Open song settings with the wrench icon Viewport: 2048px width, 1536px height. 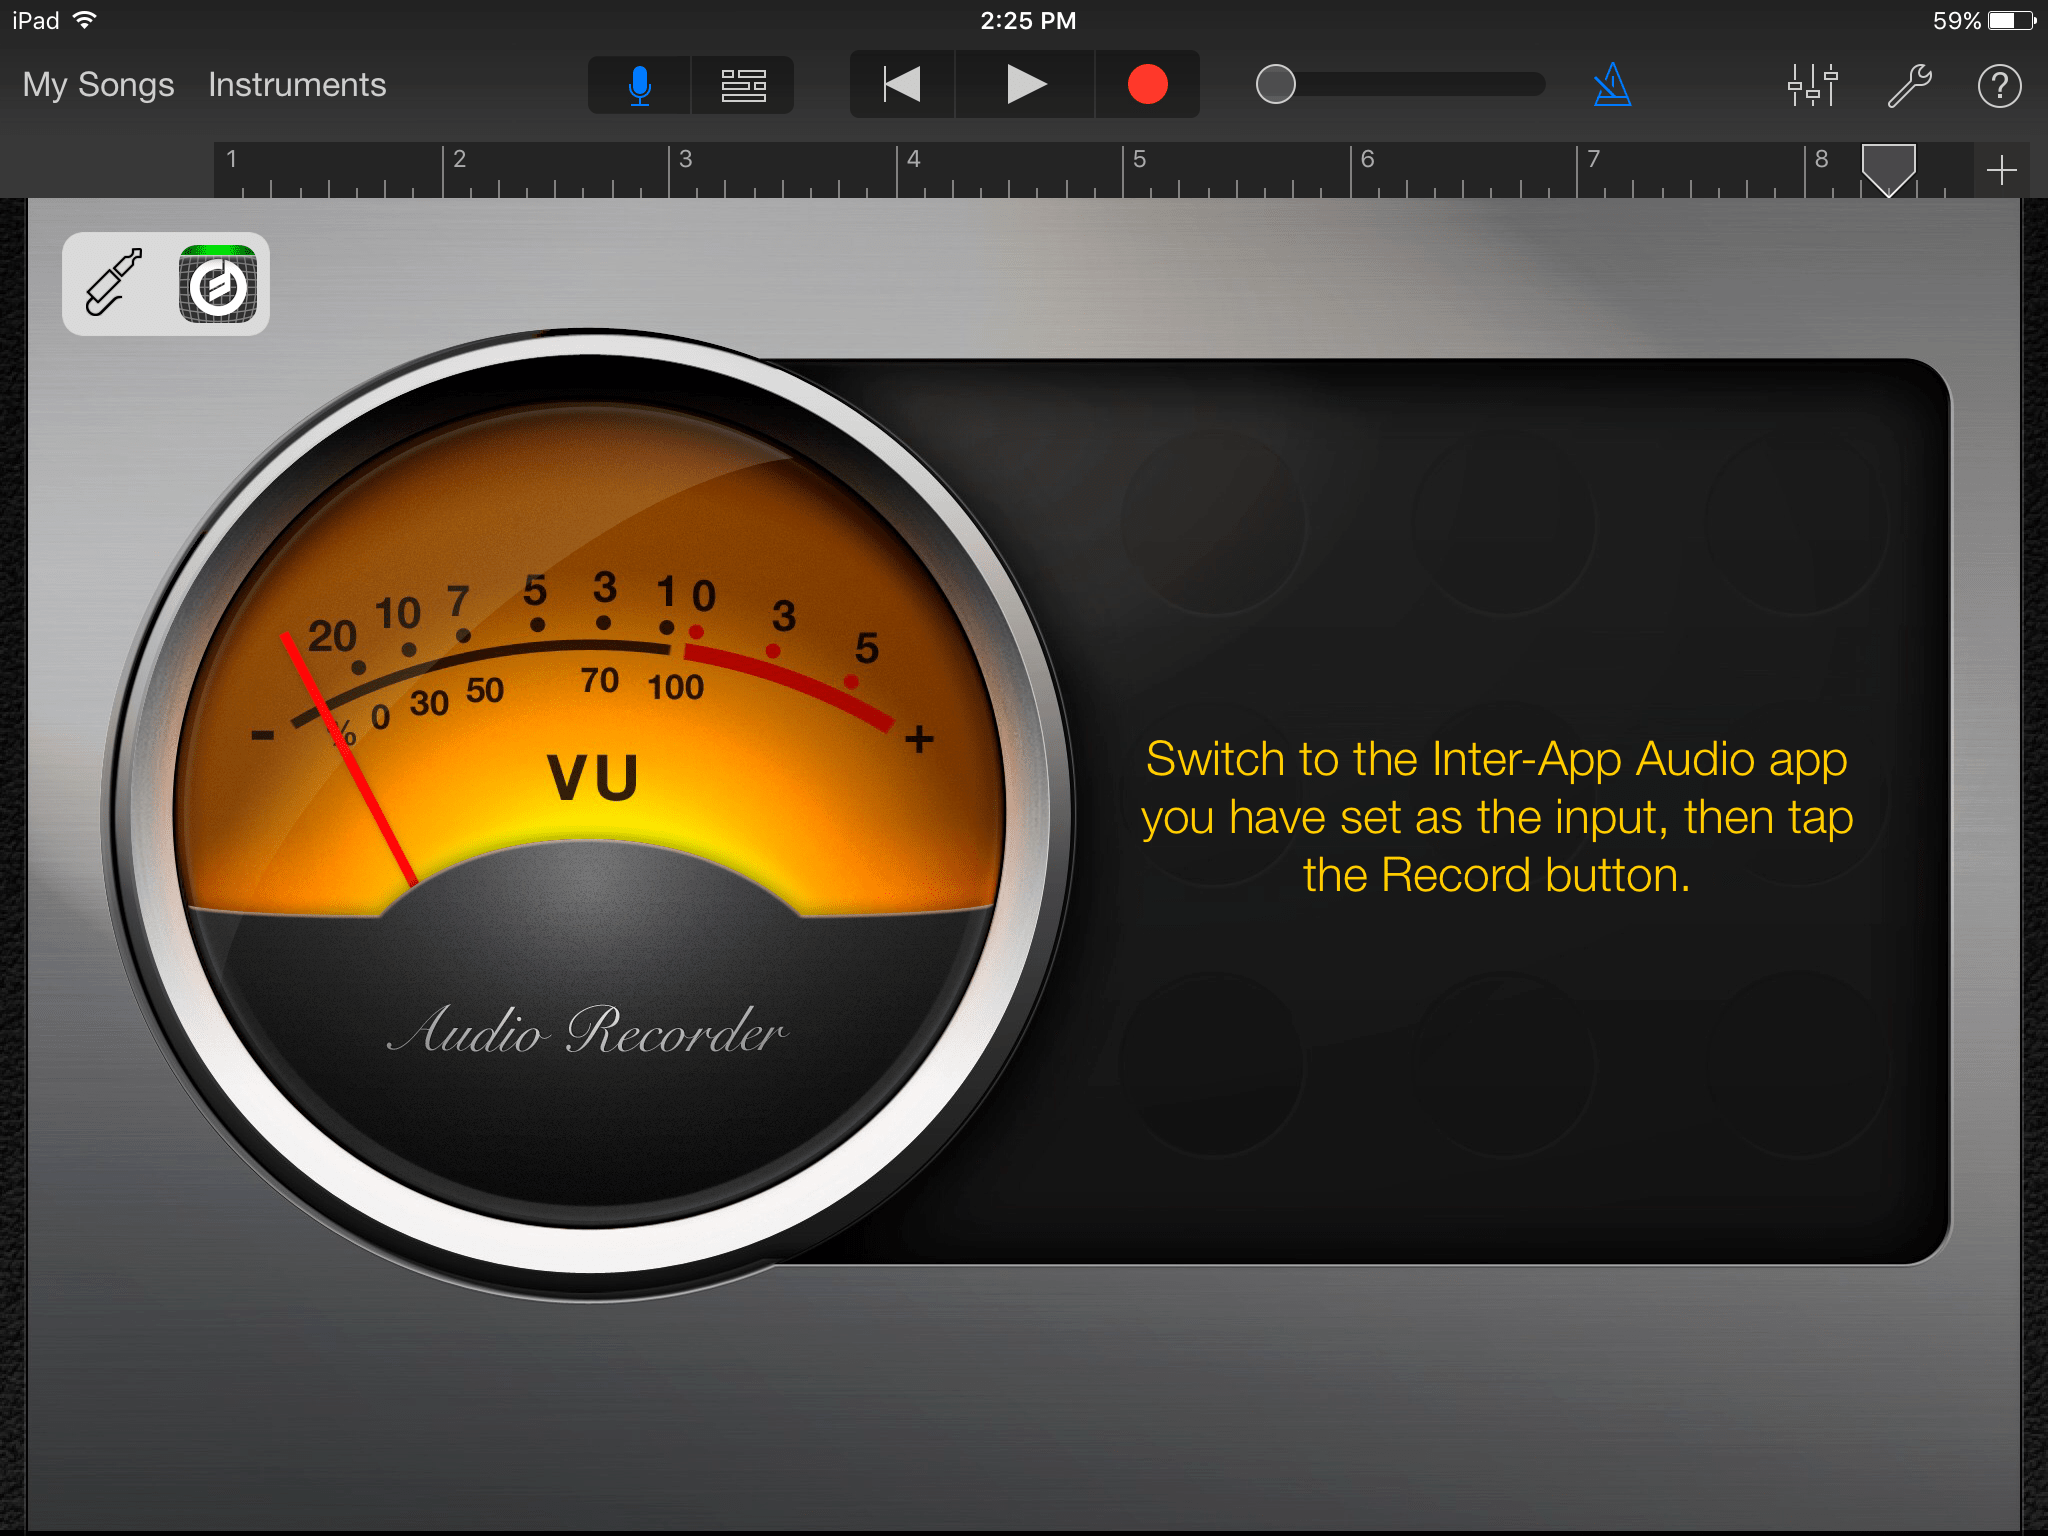[x=1908, y=85]
